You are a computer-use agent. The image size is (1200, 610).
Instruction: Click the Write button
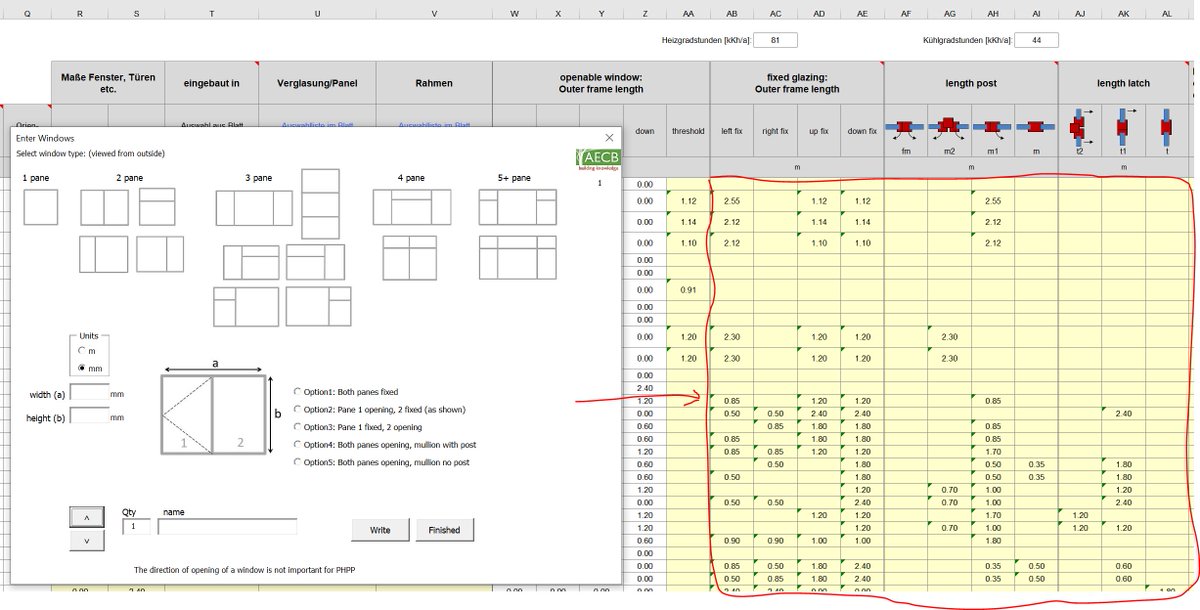tap(380, 529)
